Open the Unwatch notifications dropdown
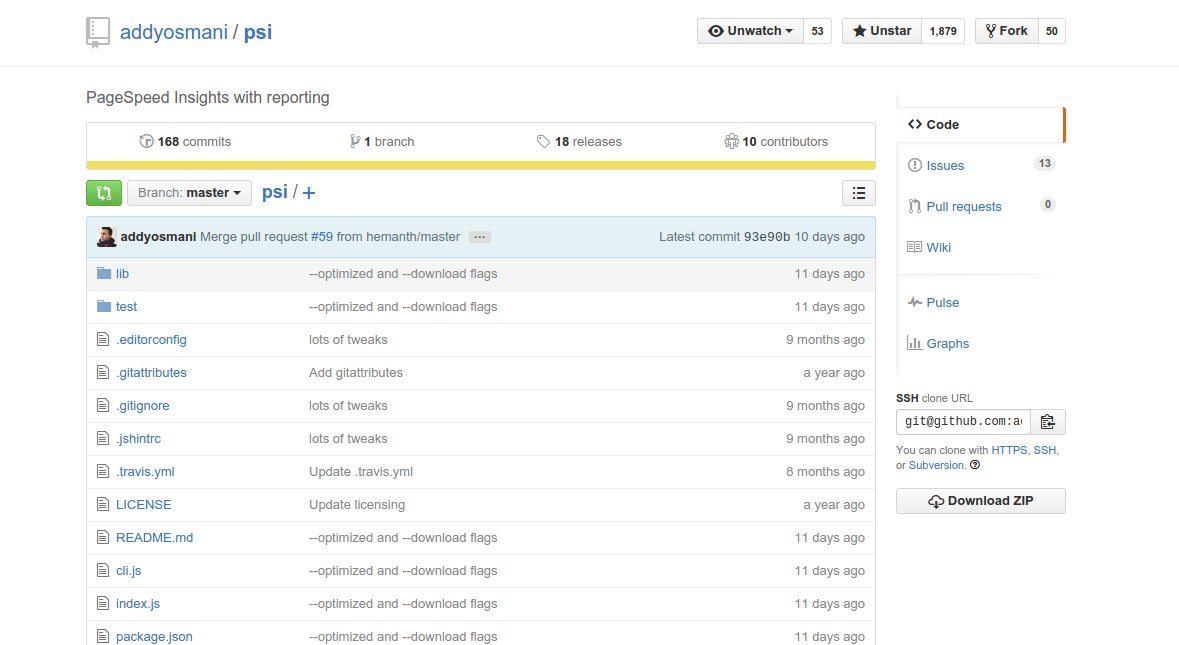Image resolution: width=1179 pixels, height=645 pixels. 750,32
